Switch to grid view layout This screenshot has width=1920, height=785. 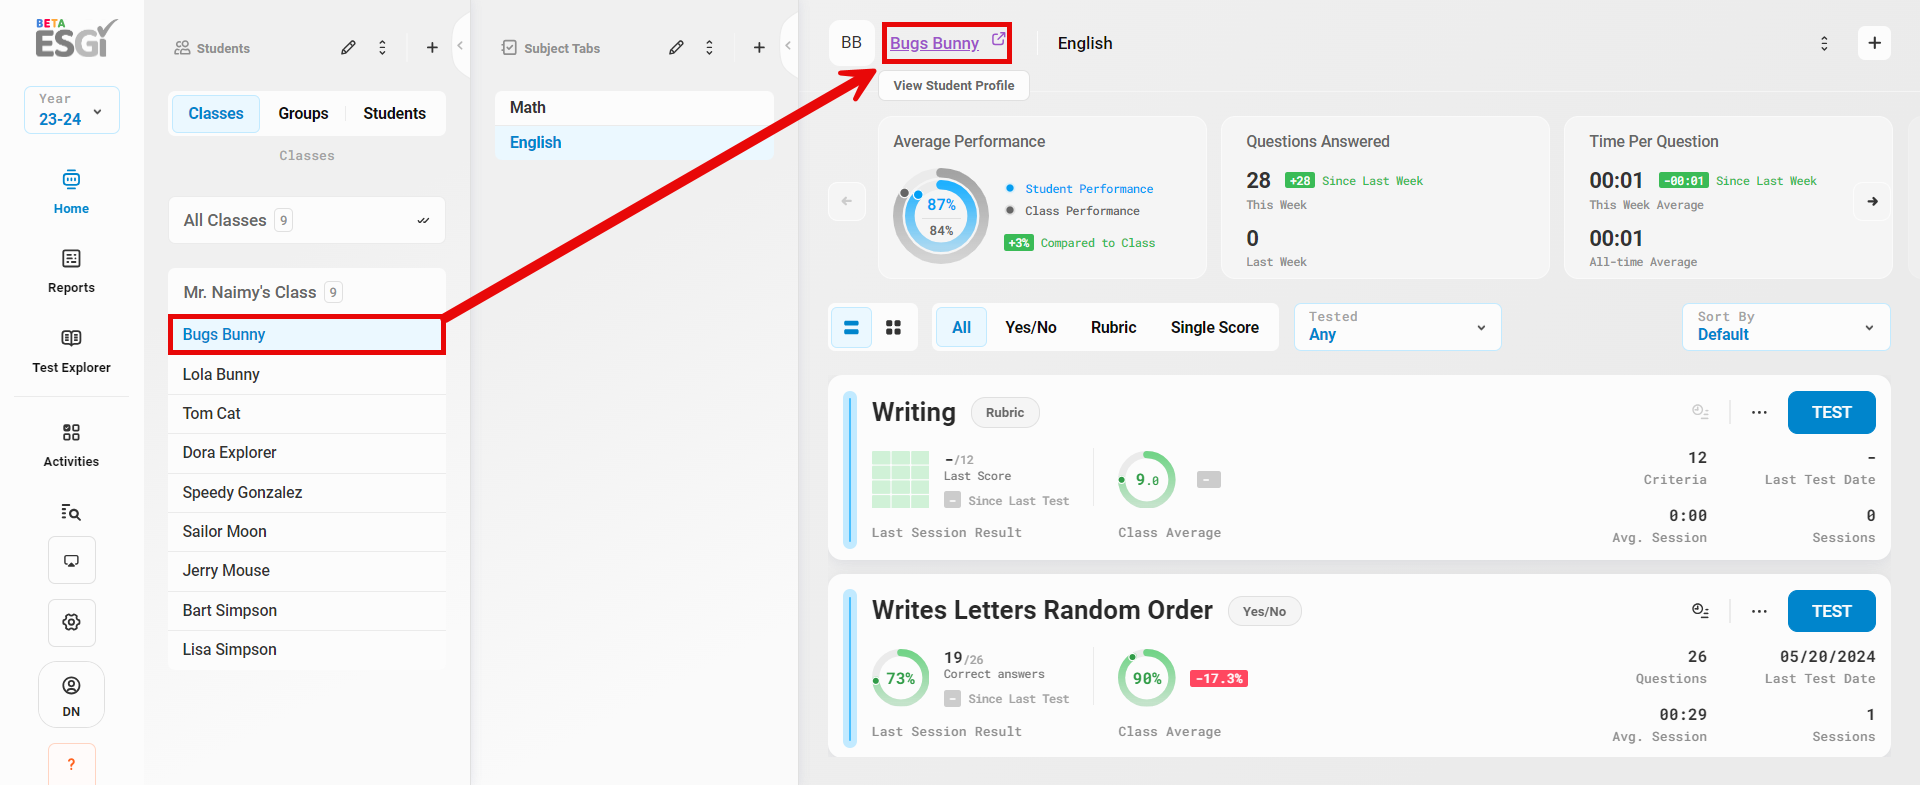point(893,327)
